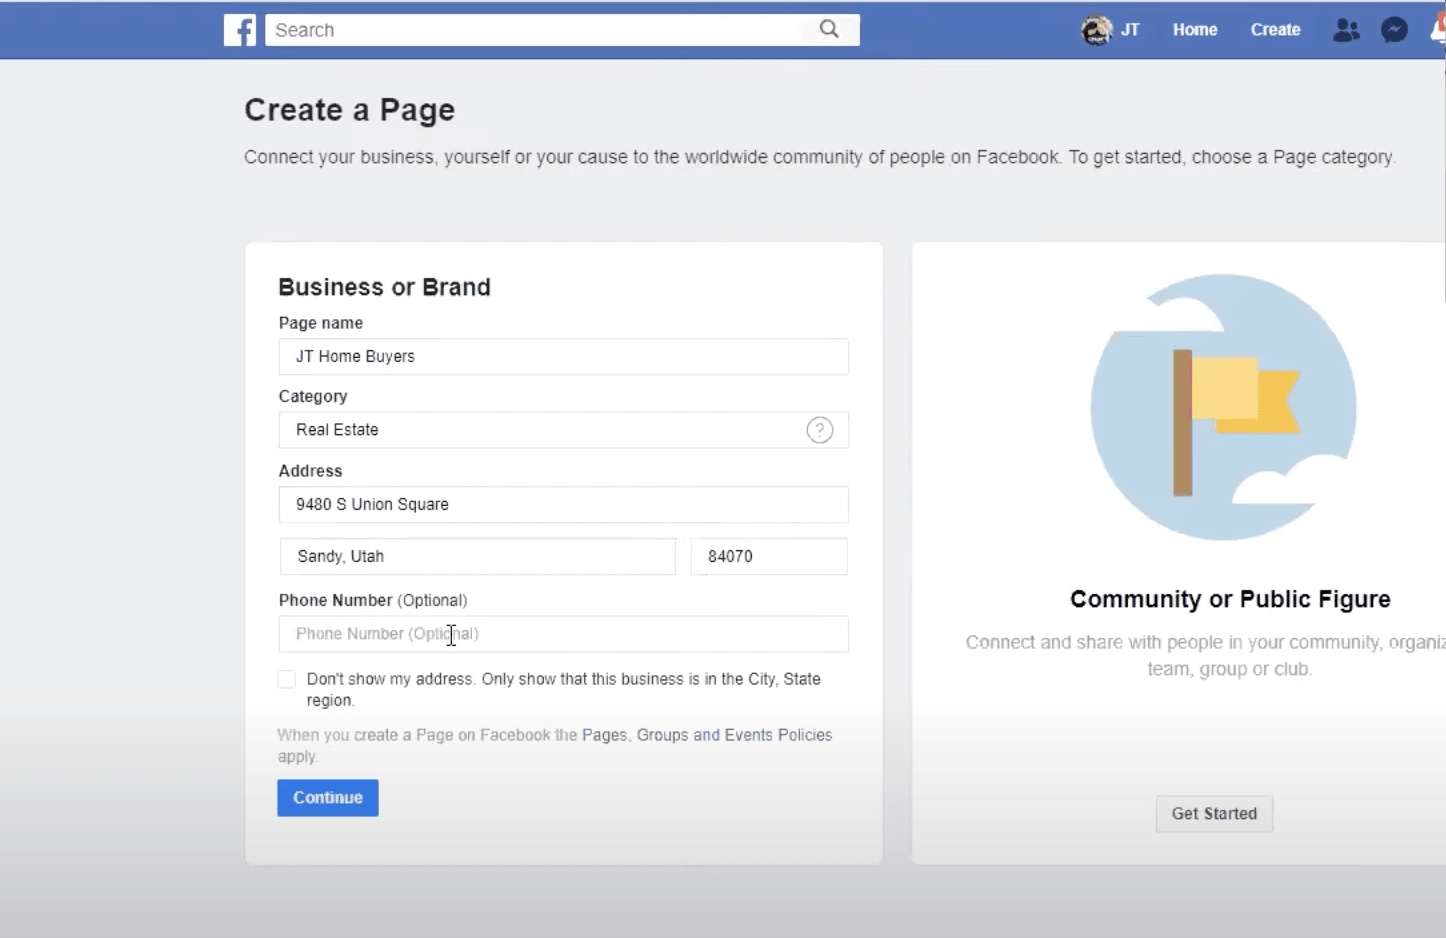1446x938 pixels.
Task: Click the Address label
Action: click(x=310, y=471)
